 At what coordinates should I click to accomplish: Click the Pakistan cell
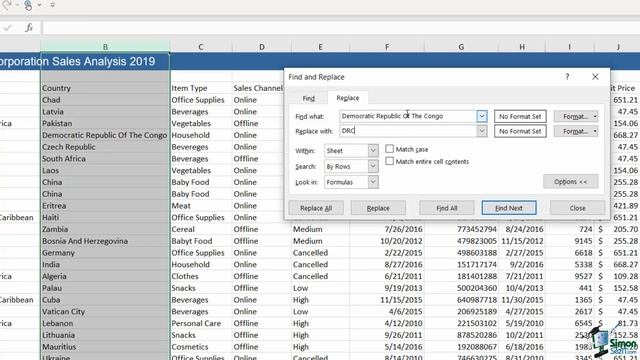(105, 123)
